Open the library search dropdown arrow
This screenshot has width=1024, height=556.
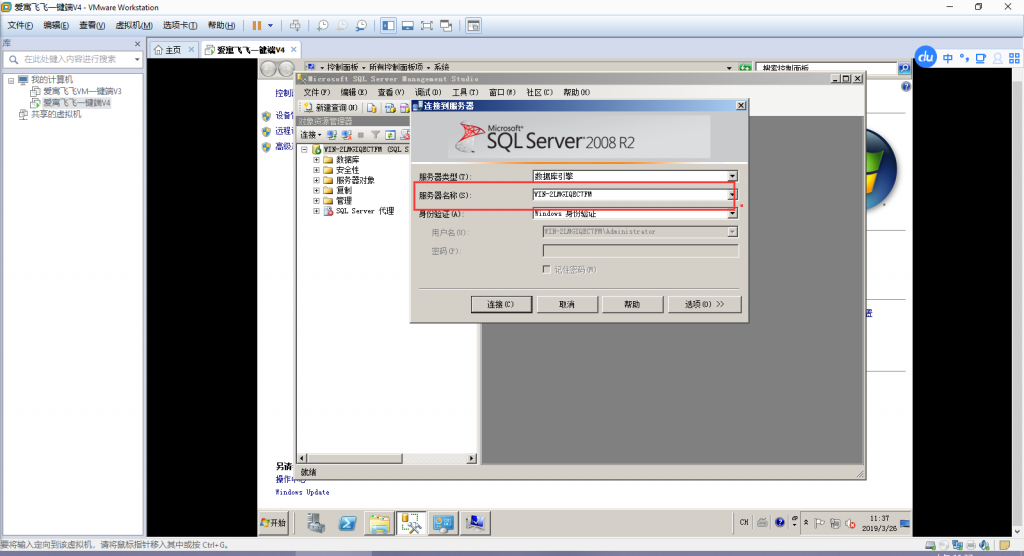tap(137, 59)
